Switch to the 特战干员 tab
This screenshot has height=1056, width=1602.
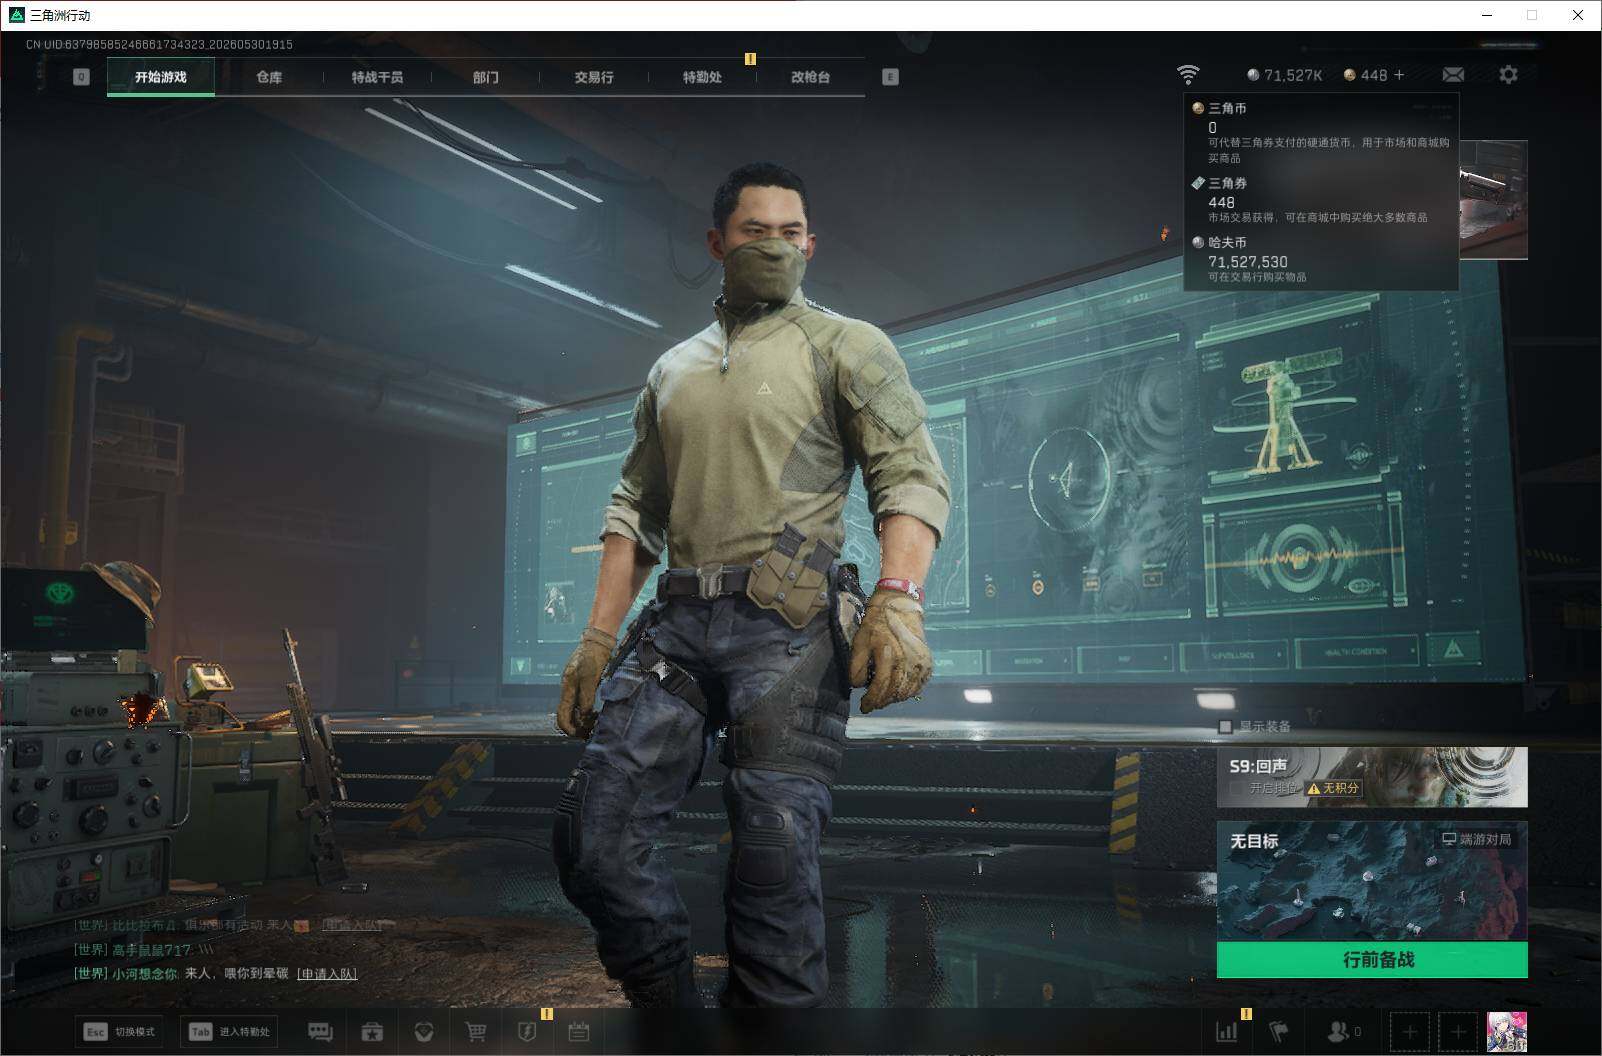tap(377, 77)
